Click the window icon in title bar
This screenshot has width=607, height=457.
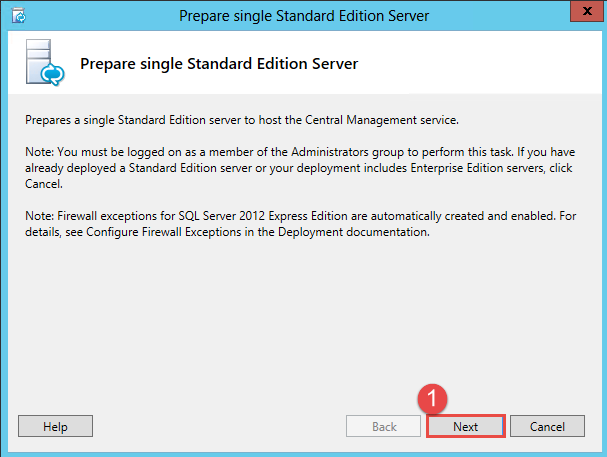coord(18,15)
